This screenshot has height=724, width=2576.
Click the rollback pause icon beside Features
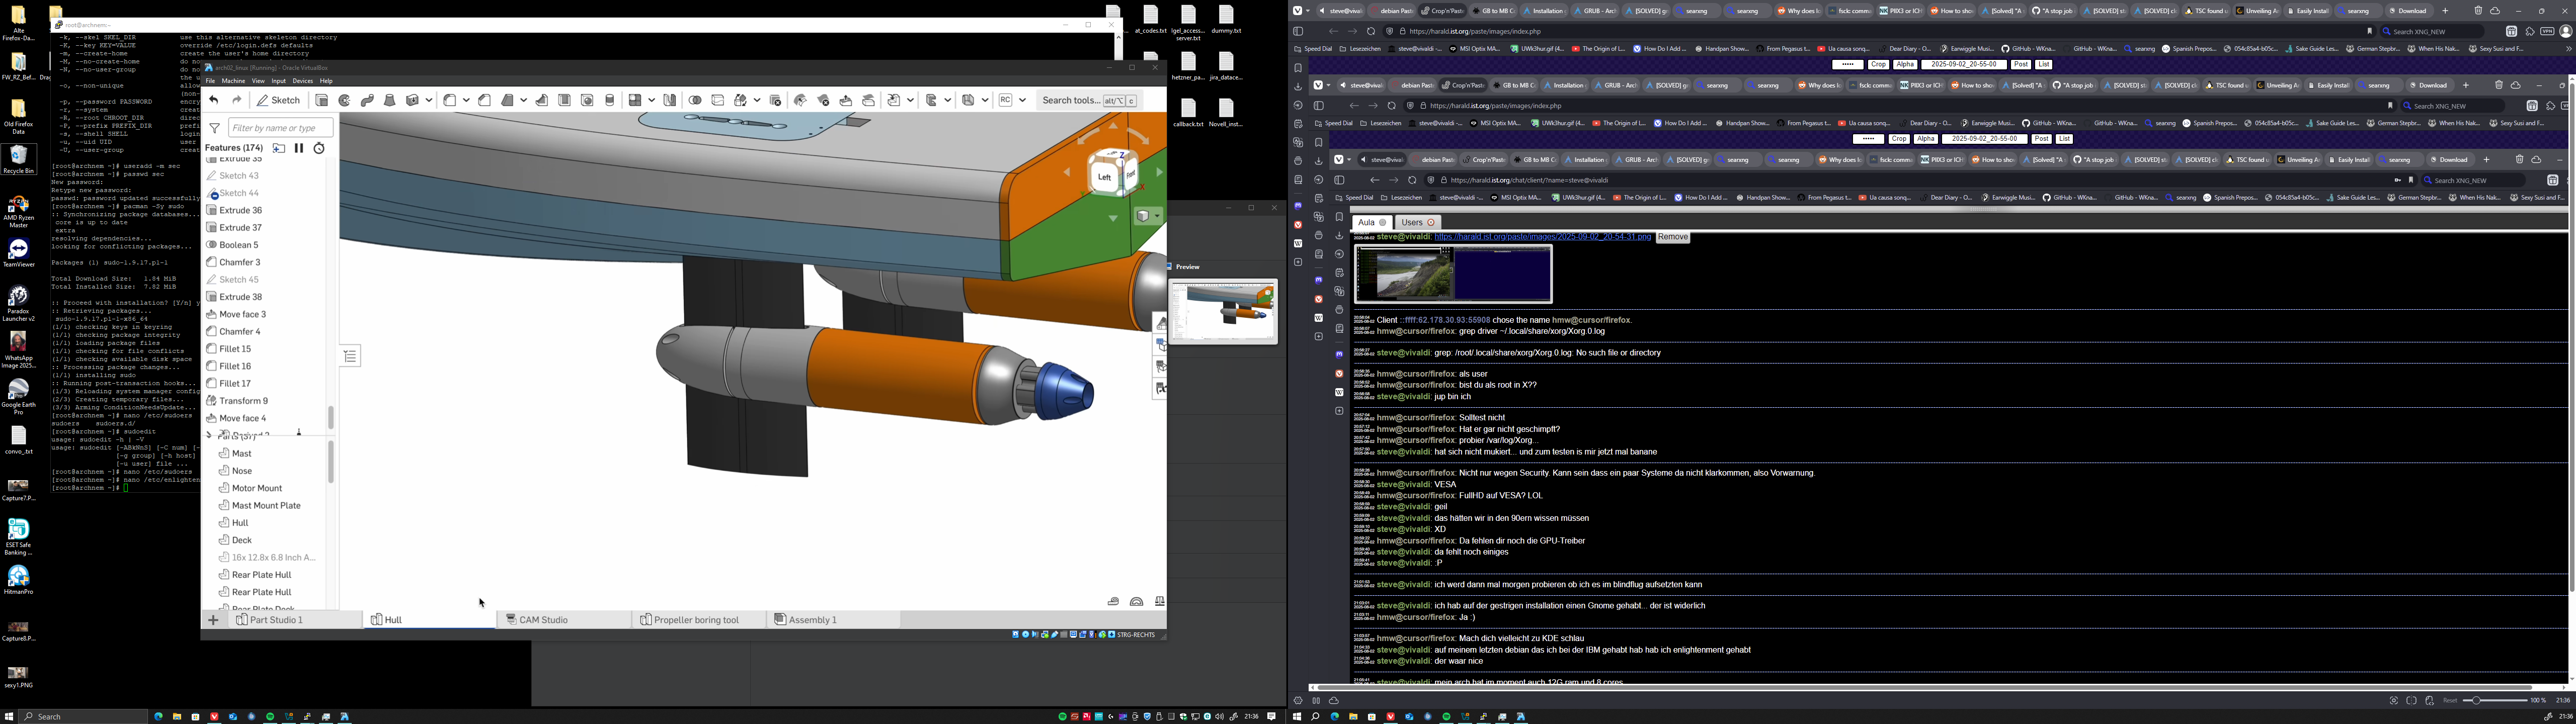(299, 148)
